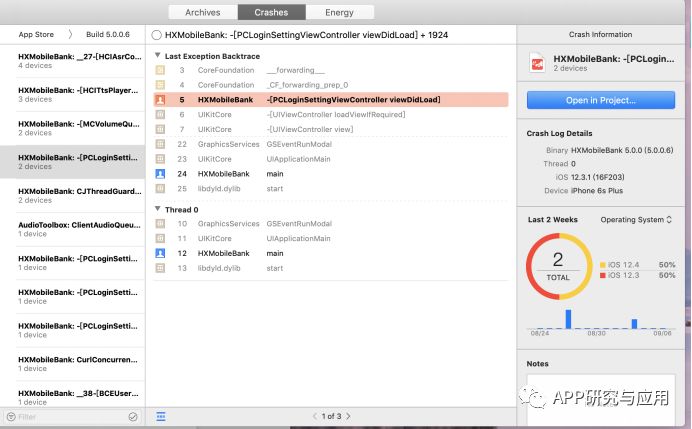This screenshot has height=429, width=692.
Task: Go to next crash log arrow
Action: [348, 416]
